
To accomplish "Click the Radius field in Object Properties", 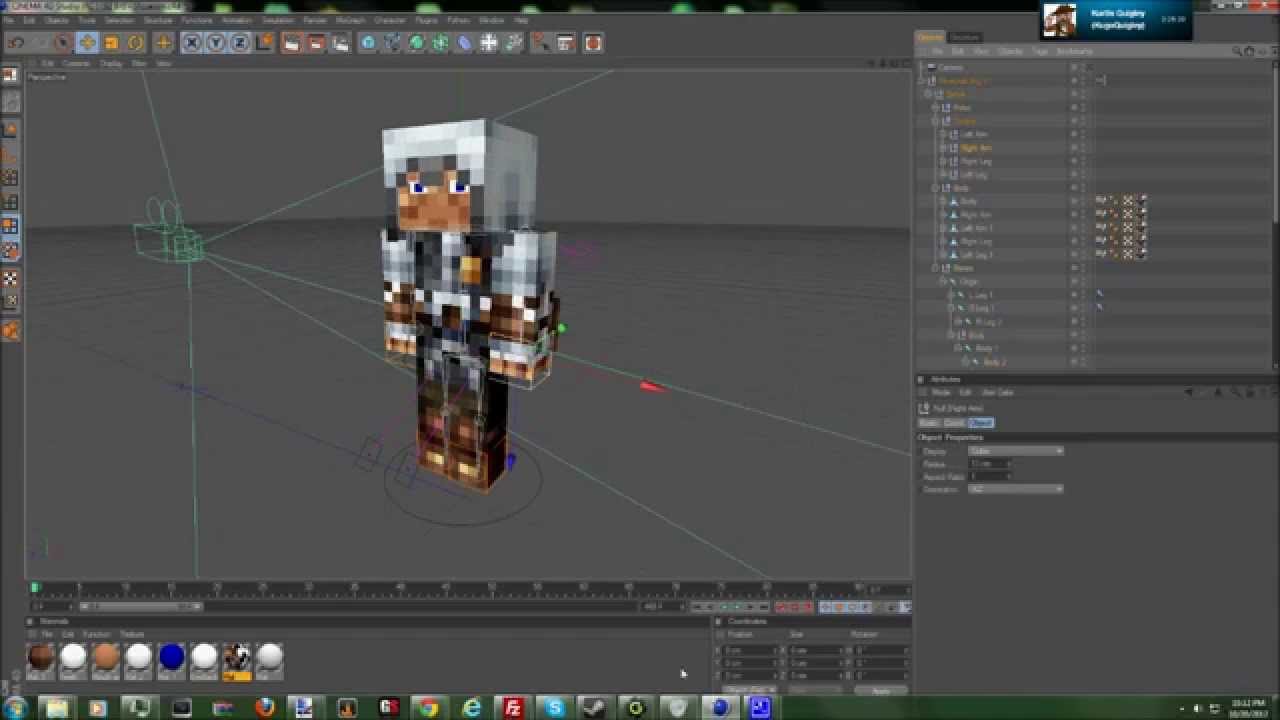I will pyautogui.click(x=990, y=464).
